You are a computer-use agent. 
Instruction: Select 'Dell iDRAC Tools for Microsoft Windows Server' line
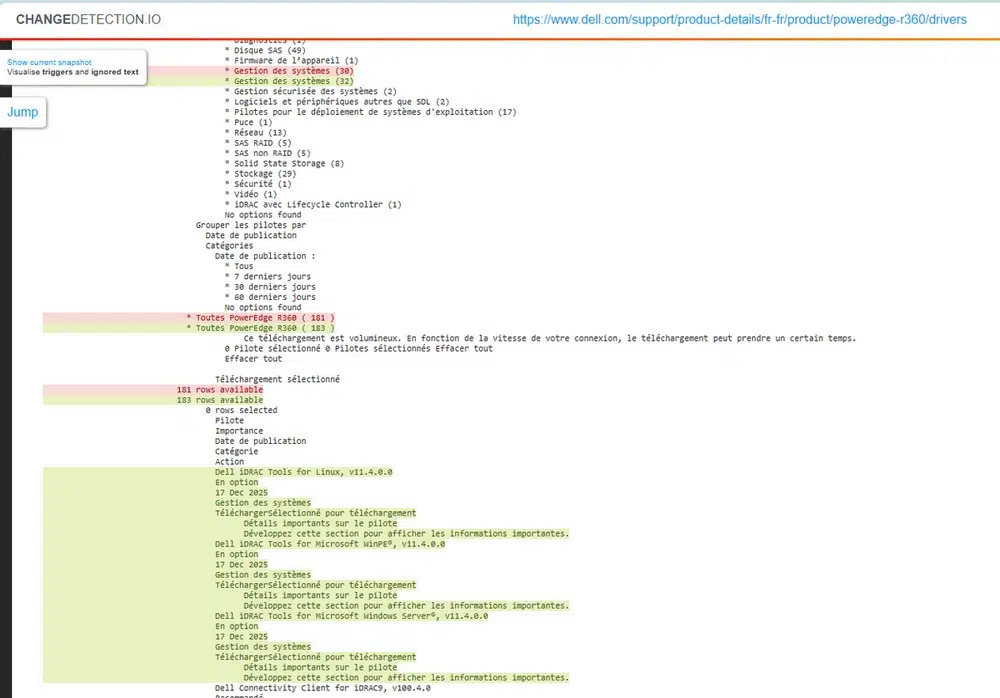(x=351, y=616)
